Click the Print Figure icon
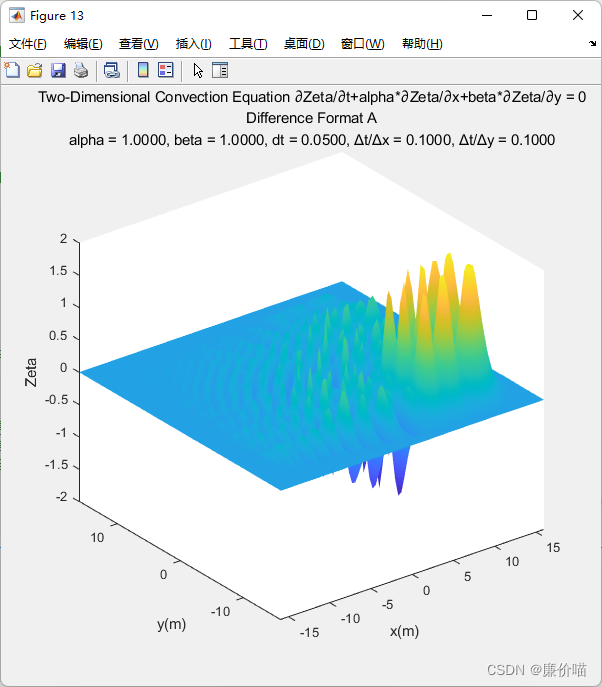 tap(81, 70)
